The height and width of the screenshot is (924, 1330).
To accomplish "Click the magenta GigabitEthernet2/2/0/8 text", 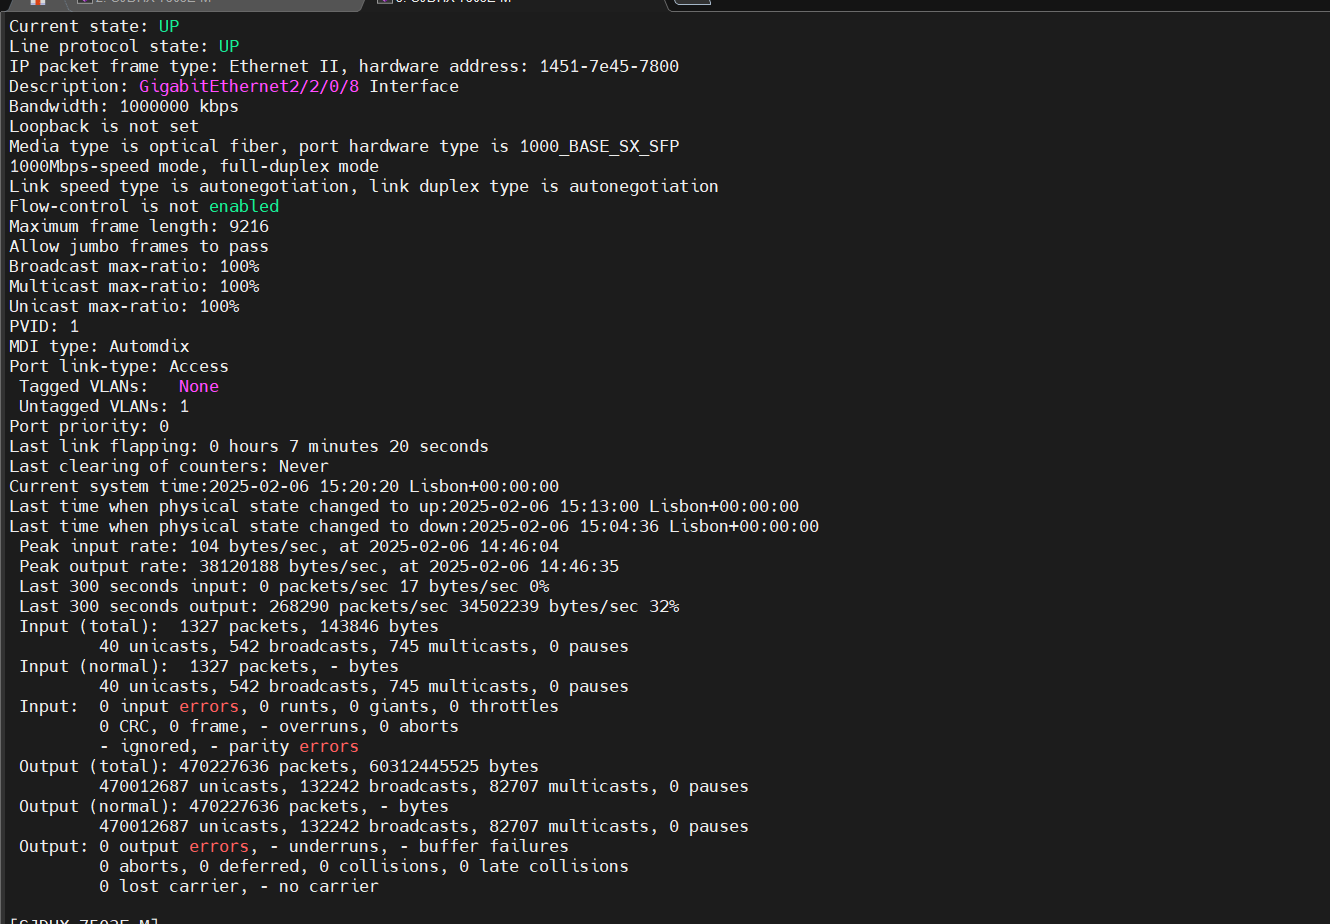I will click(249, 86).
